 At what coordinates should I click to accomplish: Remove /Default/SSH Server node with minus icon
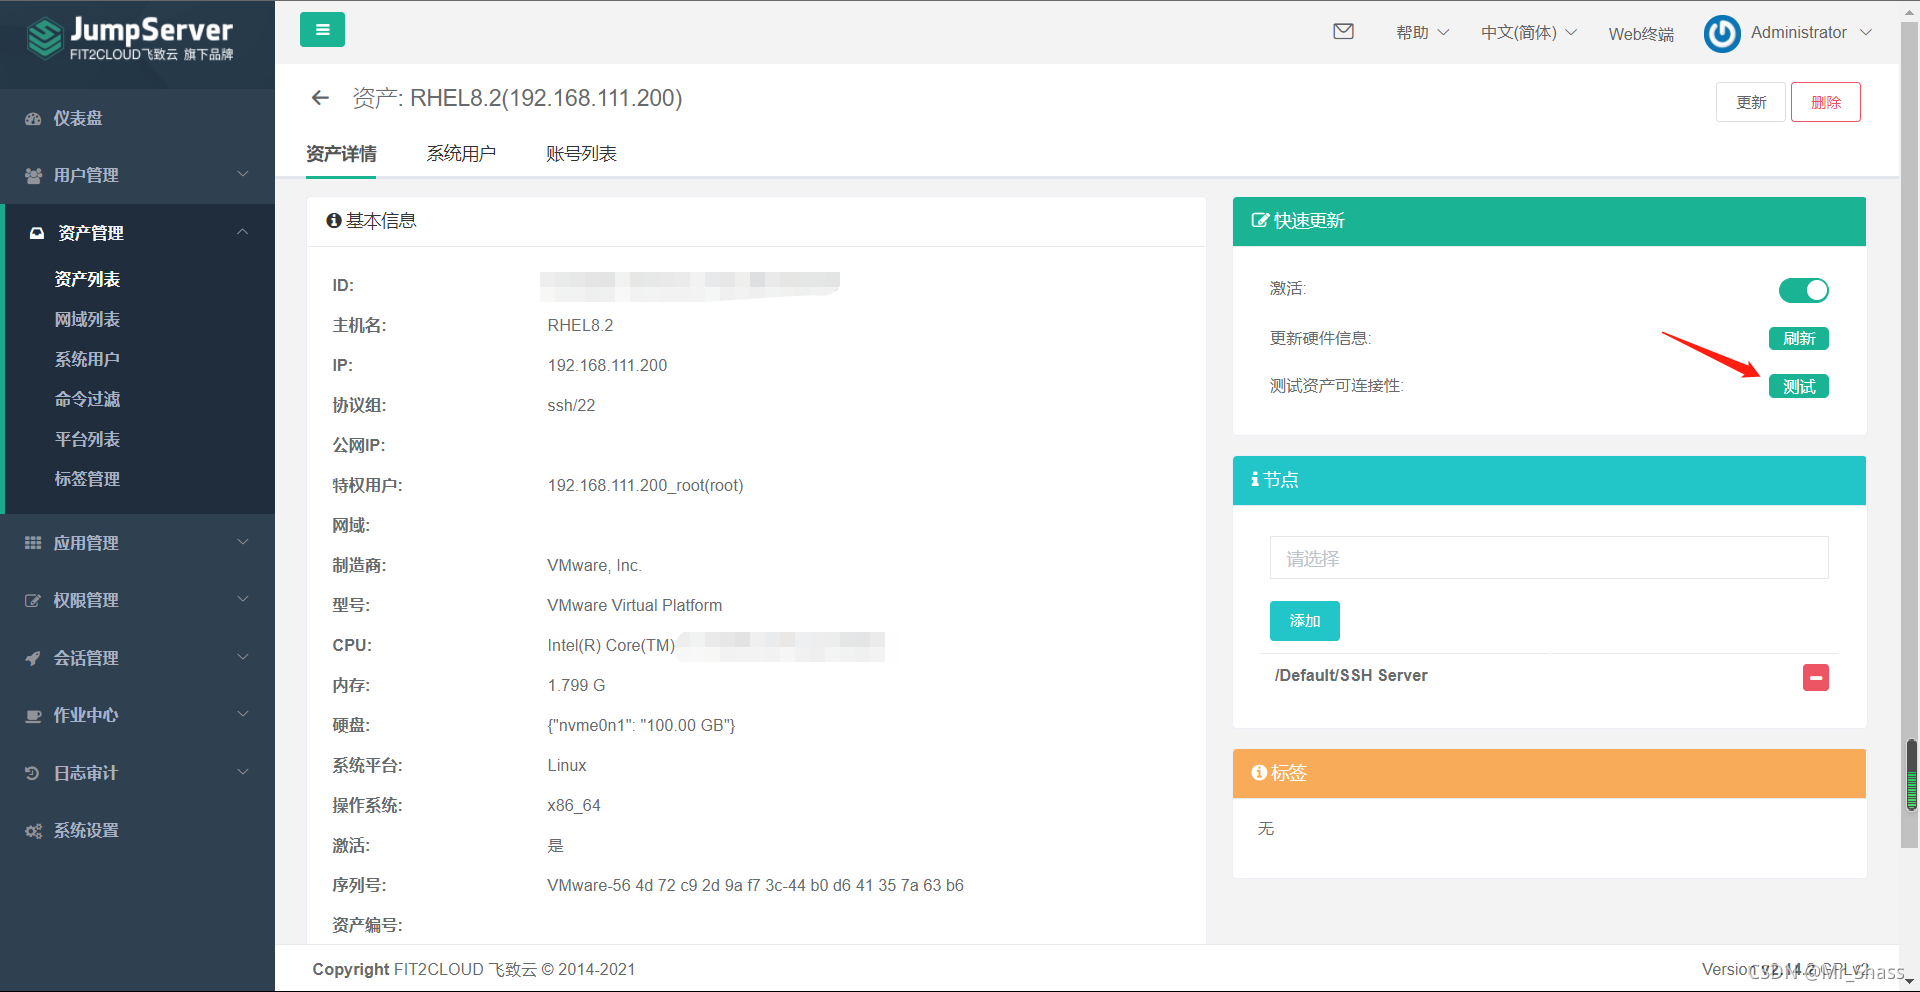[x=1816, y=677]
